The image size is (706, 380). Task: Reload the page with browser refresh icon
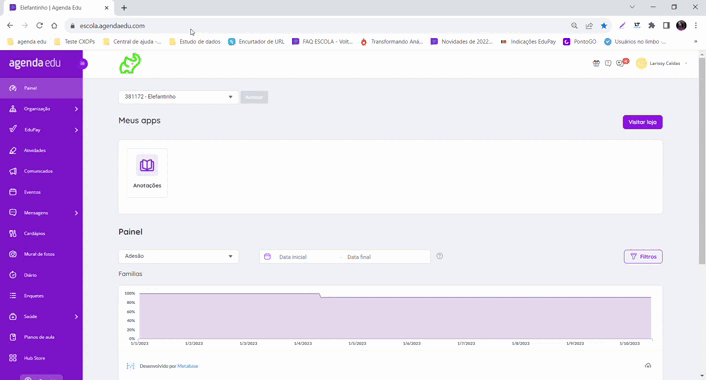point(40,26)
